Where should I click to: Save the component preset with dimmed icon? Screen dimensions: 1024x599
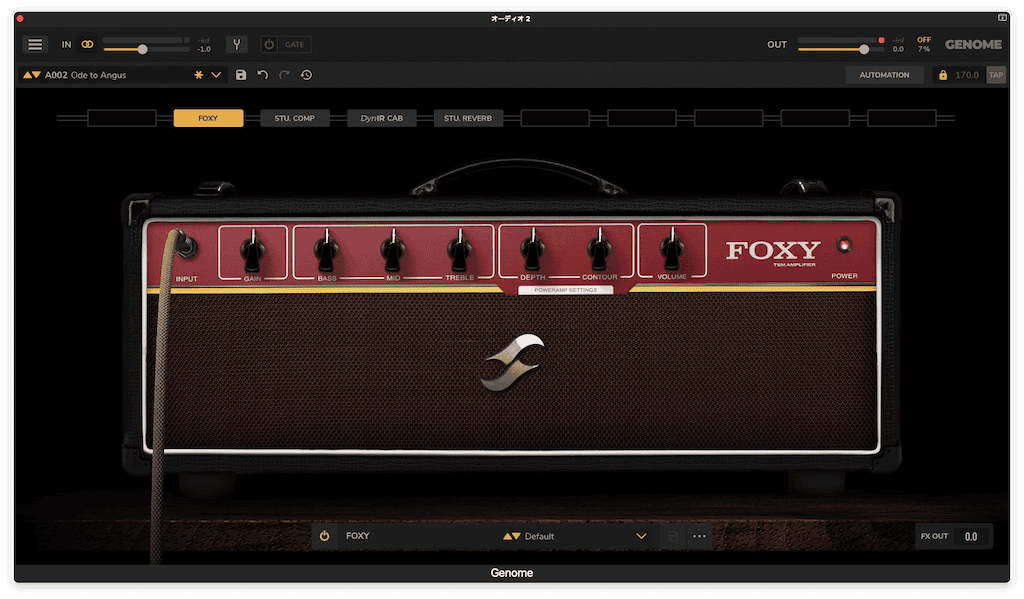tap(673, 536)
